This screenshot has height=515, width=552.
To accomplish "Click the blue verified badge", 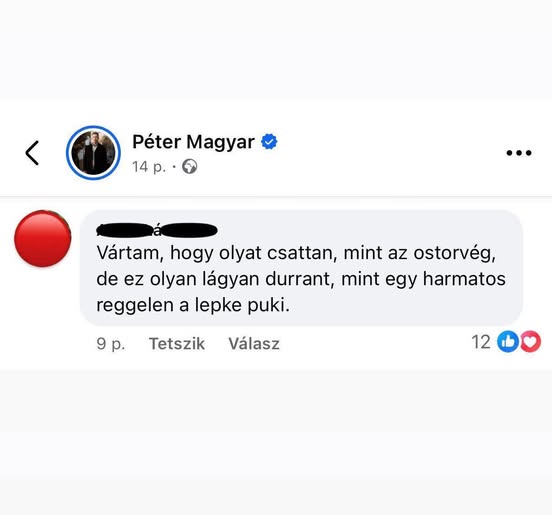I will click(269, 142).
